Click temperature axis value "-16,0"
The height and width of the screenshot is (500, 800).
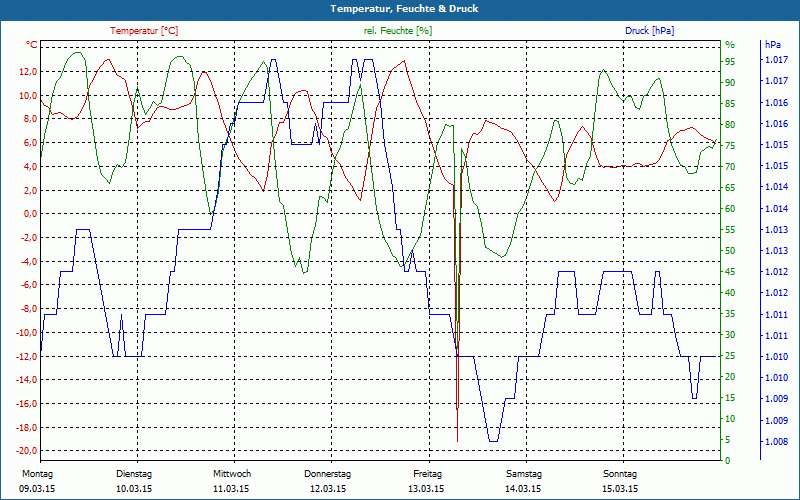27,404
